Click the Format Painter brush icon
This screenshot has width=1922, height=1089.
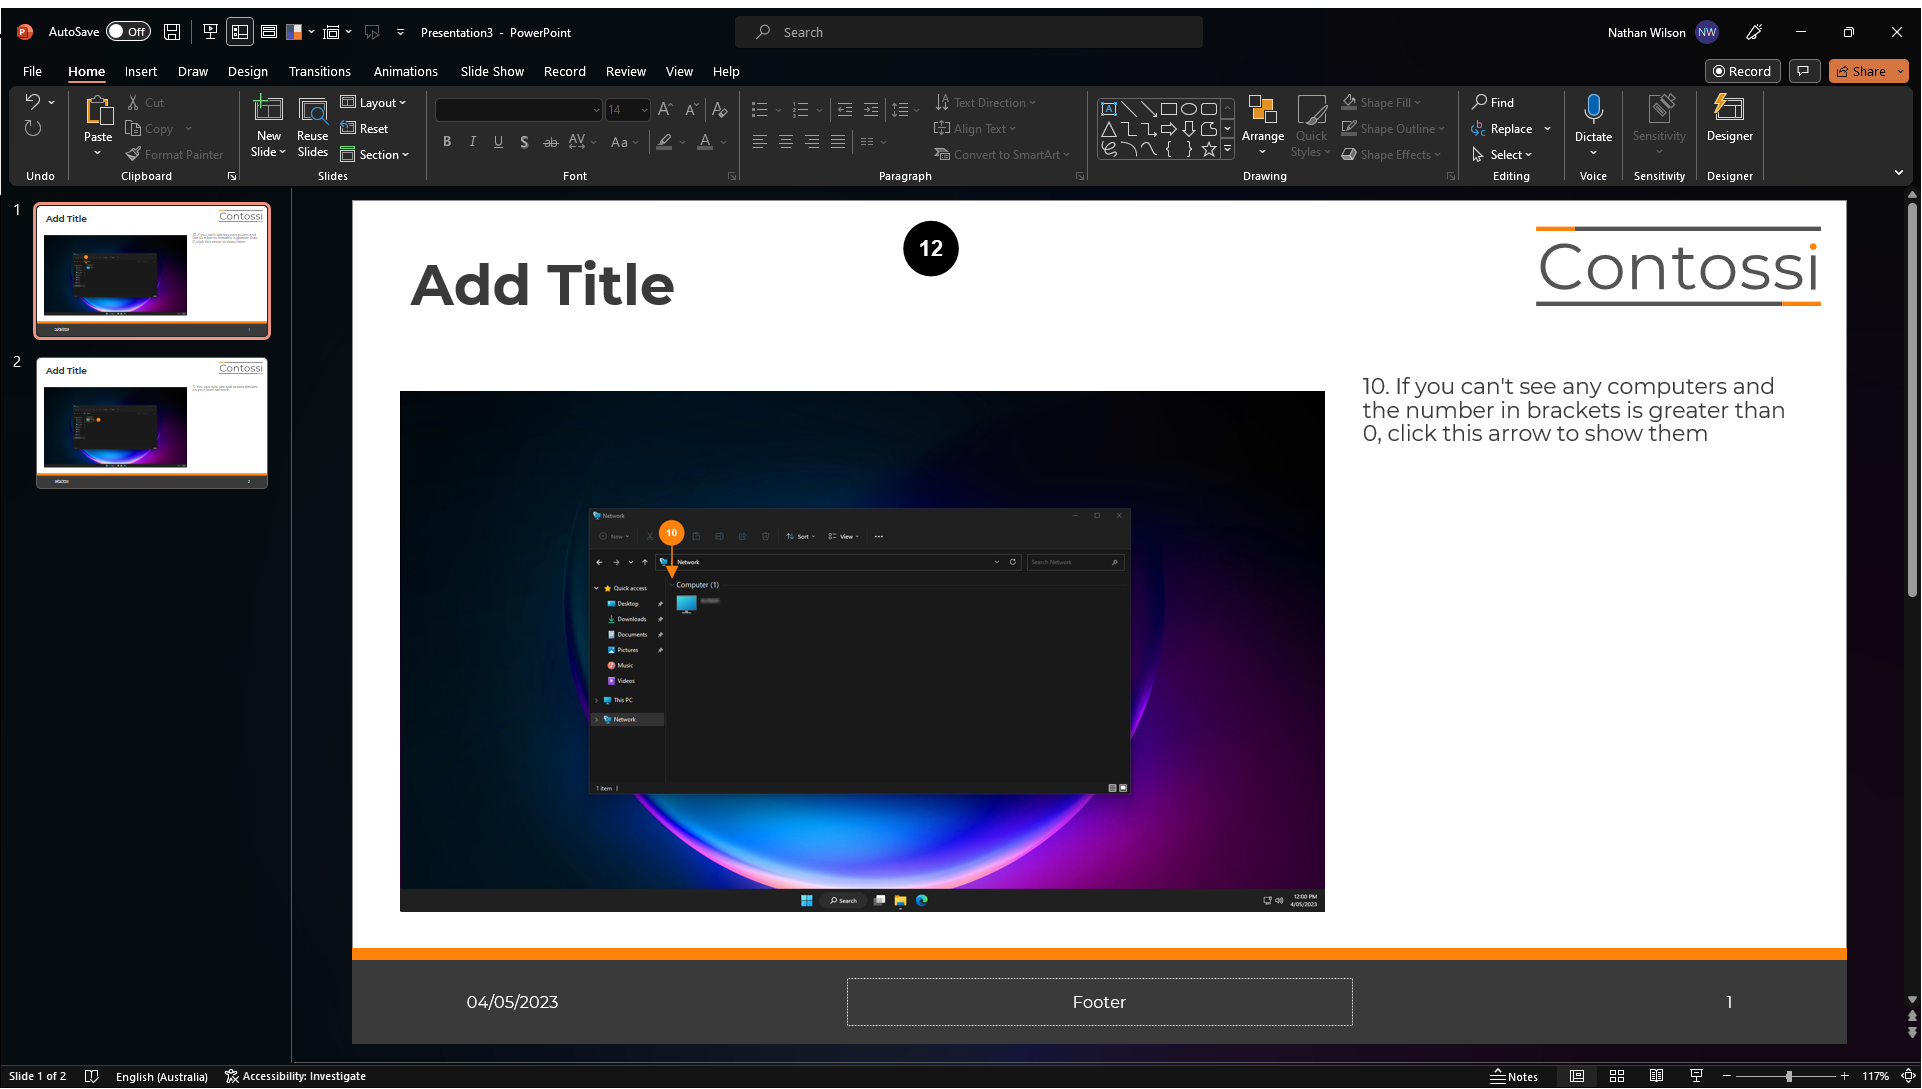coord(133,155)
